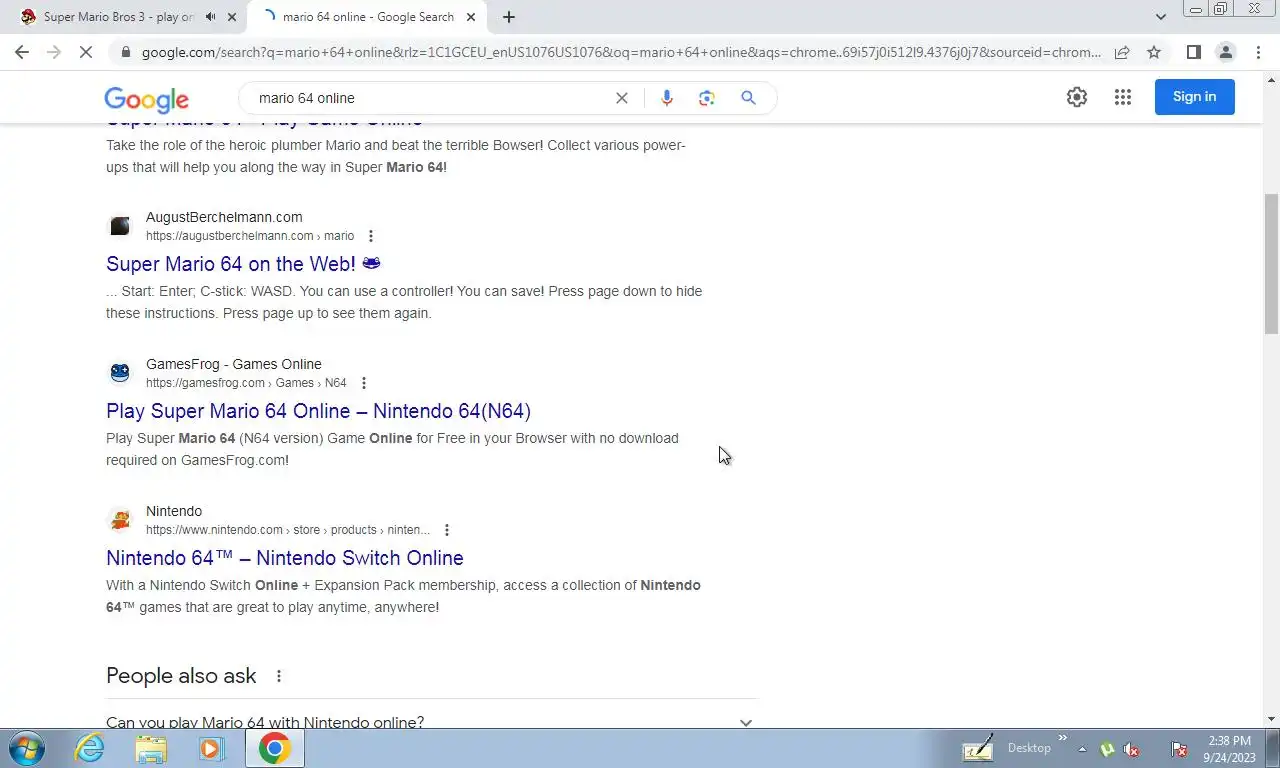This screenshot has height=768, width=1280.
Task: Bookmark this page with the star icon
Action: click(x=1154, y=52)
